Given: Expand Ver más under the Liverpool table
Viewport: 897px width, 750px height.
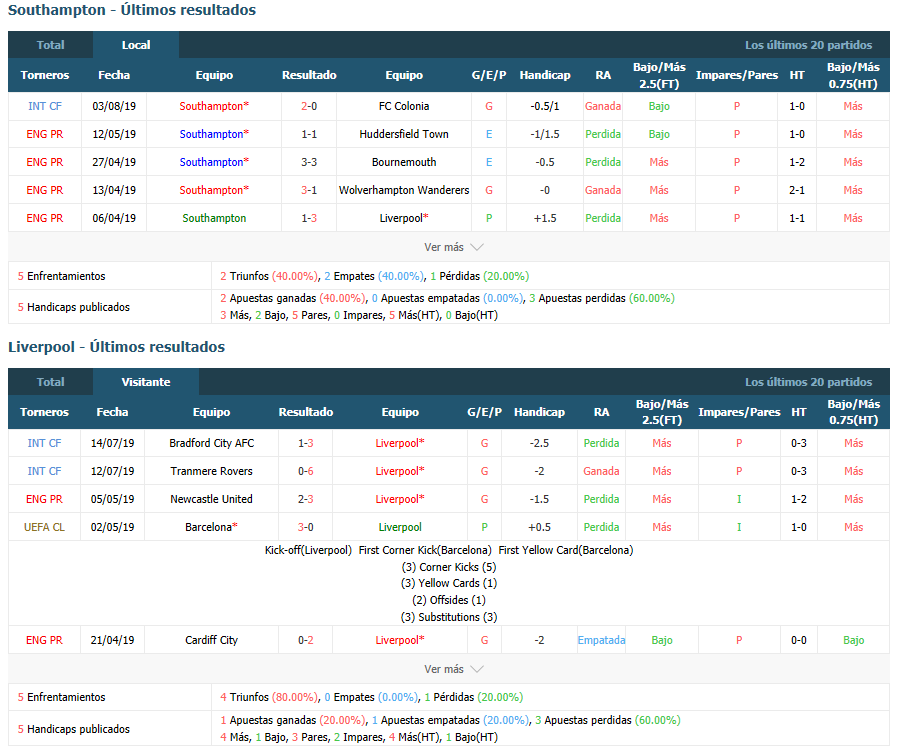Looking at the screenshot, I should coord(454,669).
